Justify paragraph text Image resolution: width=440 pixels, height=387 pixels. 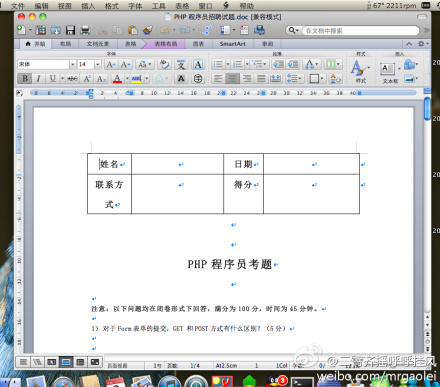pos(261,79)
